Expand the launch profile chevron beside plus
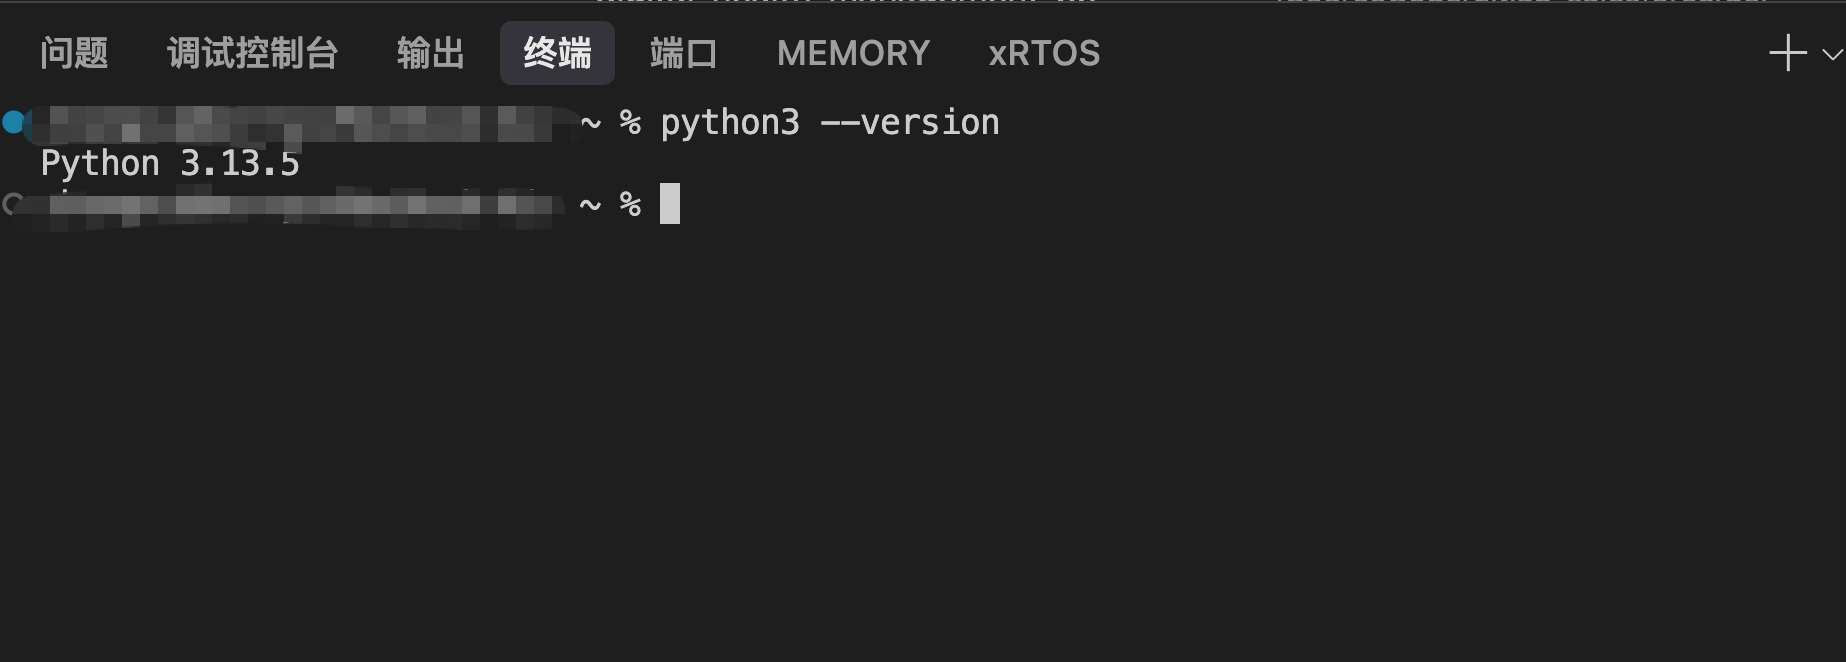Image resolution: width=1846 pixels, height=662 pixels. click(1832, 54)
